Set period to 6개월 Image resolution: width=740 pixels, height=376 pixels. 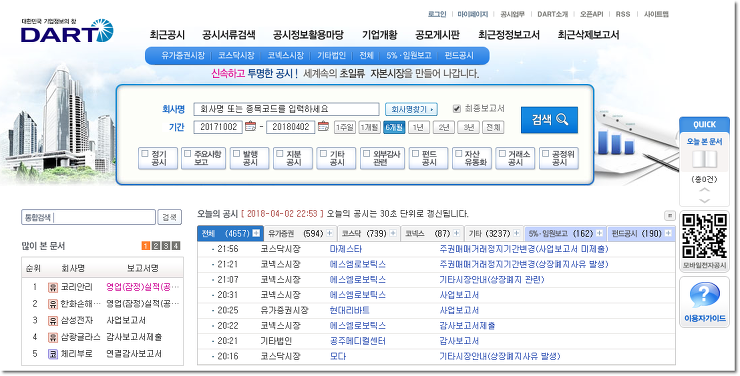click(394, 127)
